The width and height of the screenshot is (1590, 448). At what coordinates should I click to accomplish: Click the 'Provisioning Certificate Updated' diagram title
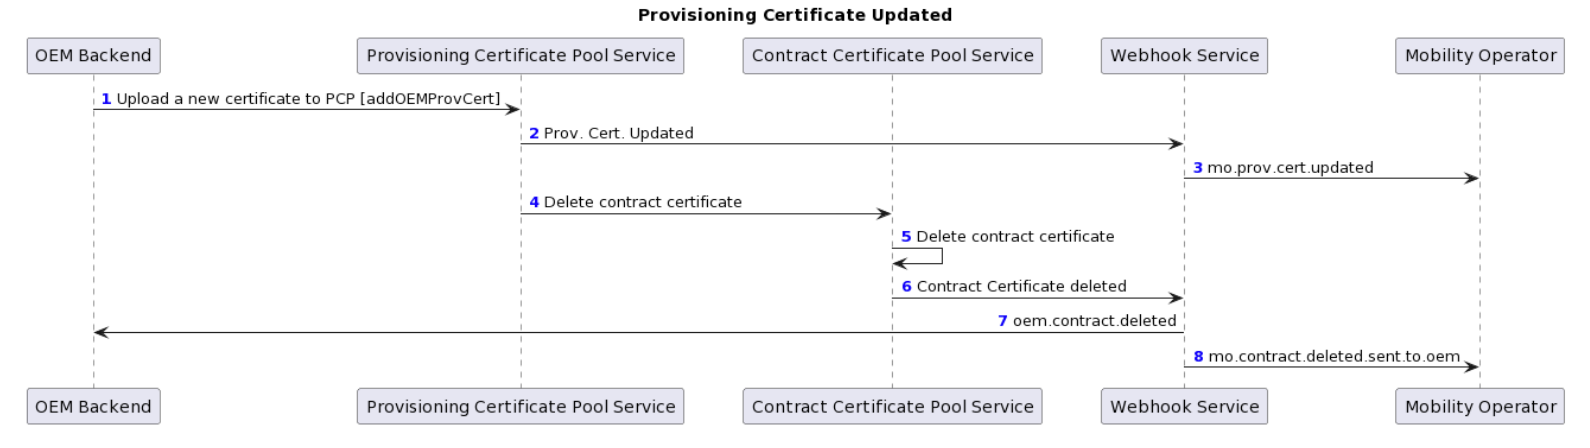pos(795,15)
